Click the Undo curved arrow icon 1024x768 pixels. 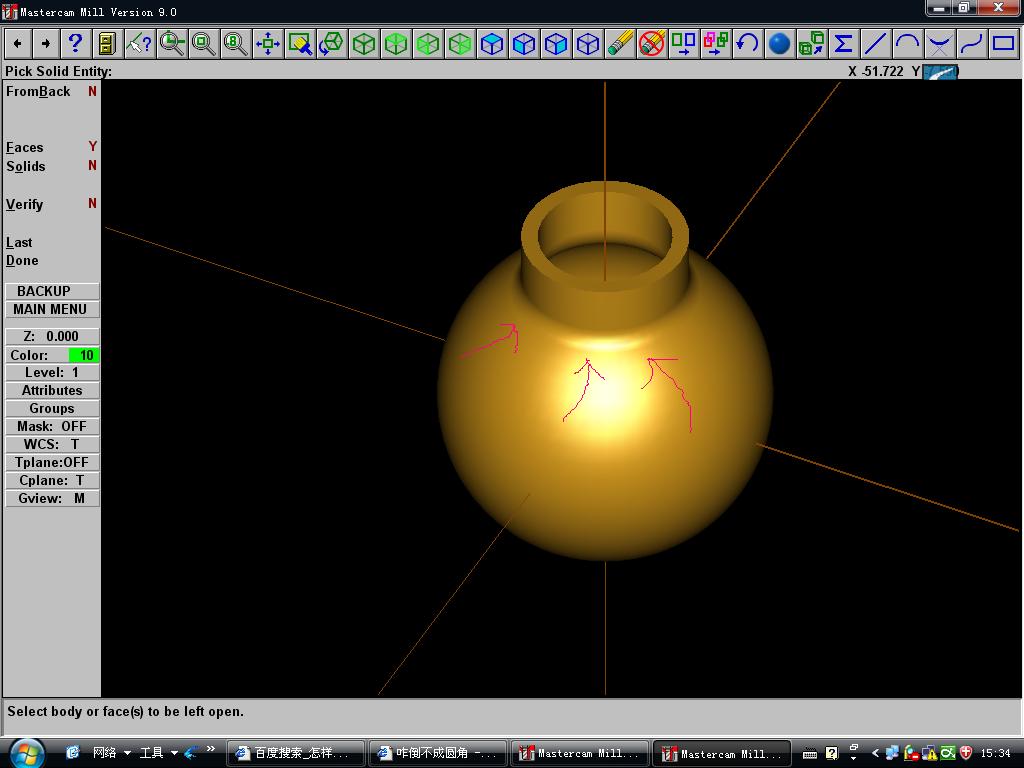click(748, 44)
